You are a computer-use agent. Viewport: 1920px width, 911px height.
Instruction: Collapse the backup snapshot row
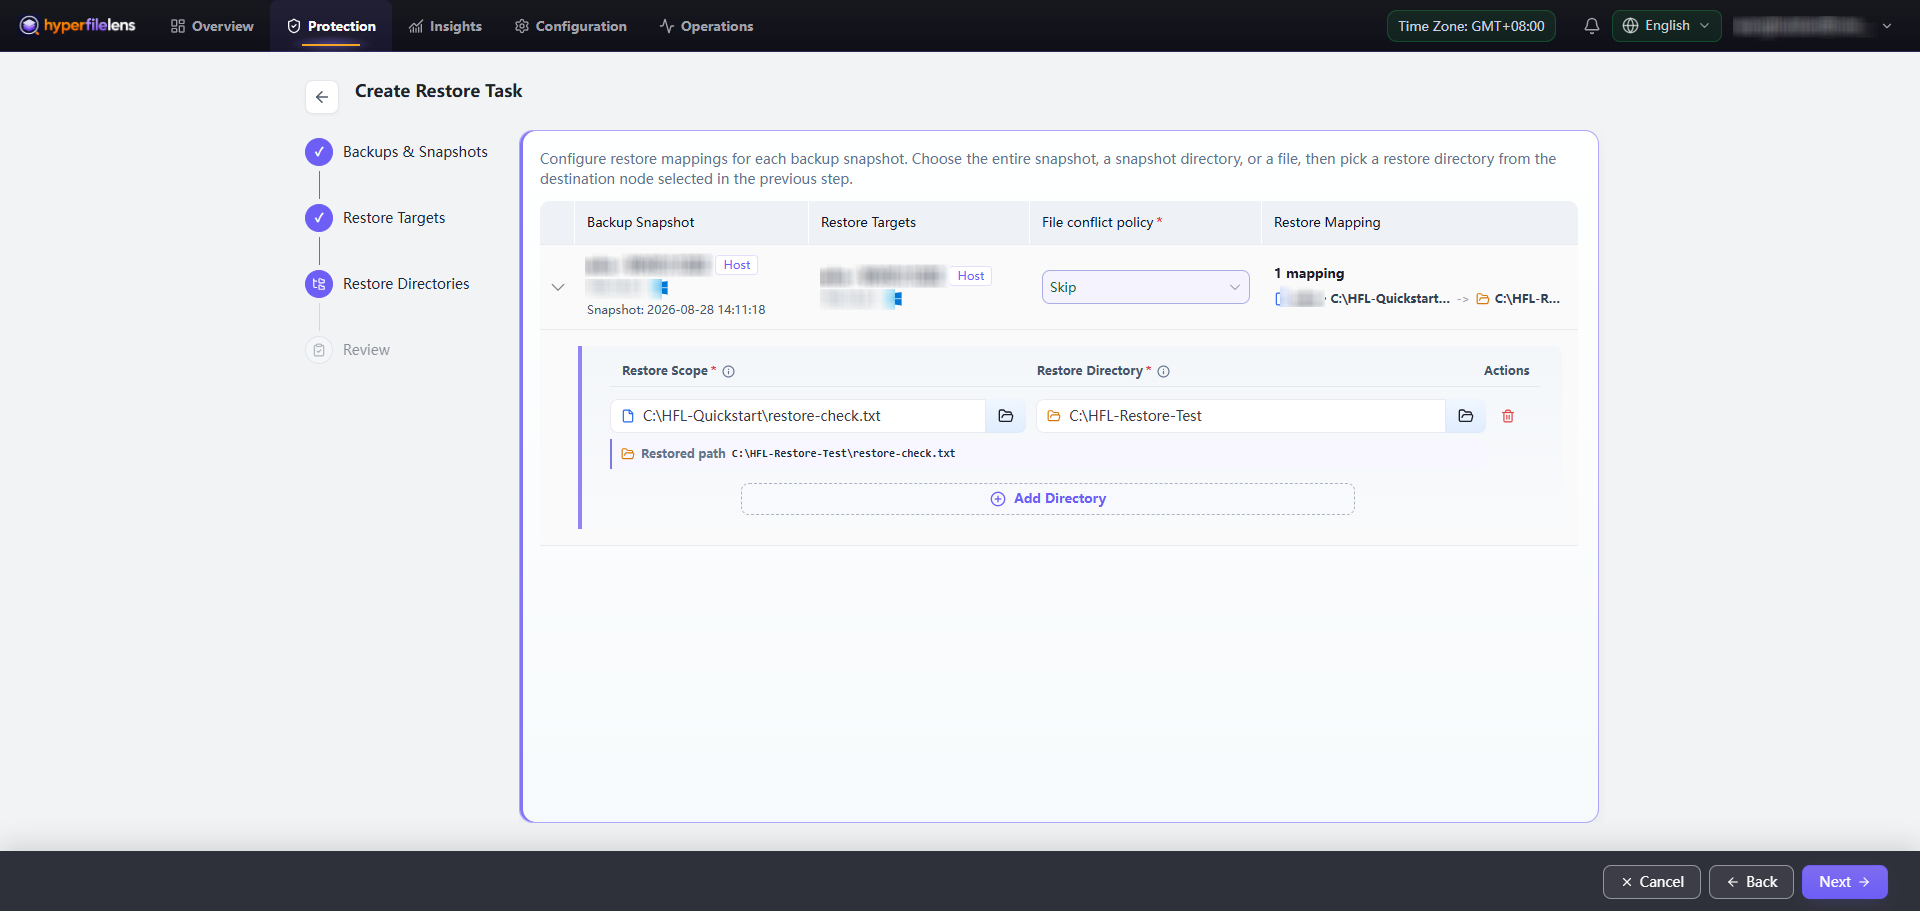pyautogui.click(x=558, y=287)
